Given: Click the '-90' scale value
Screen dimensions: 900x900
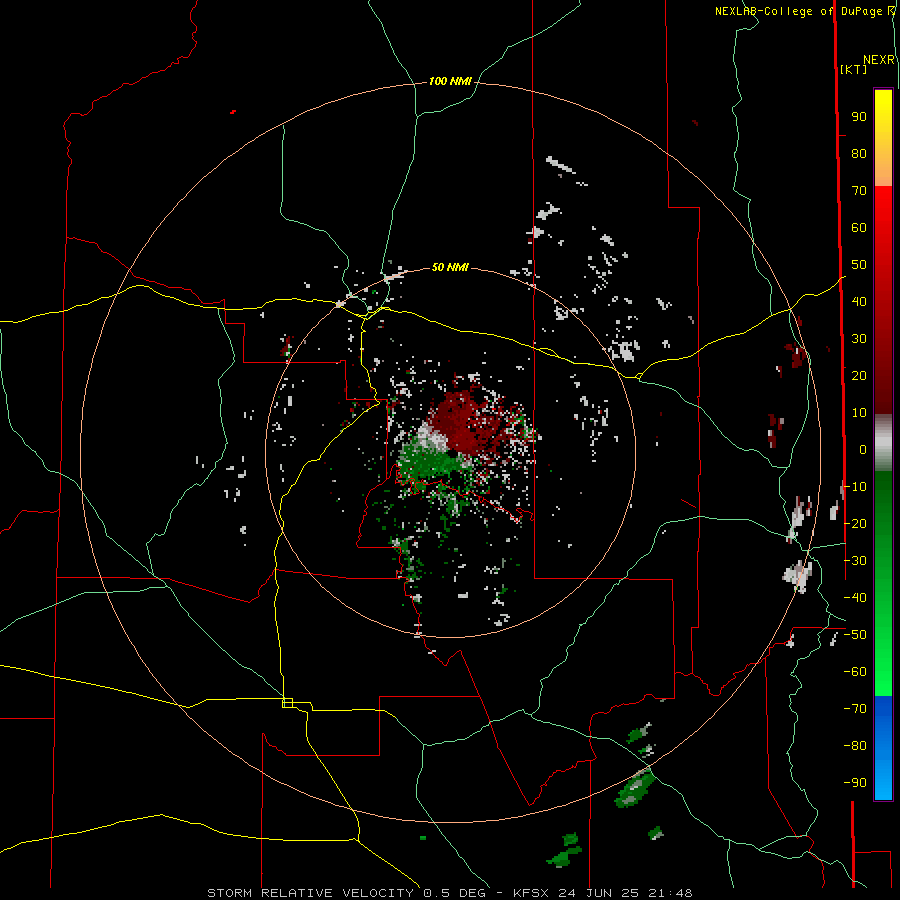Looking at the screenshot, I should tap(855, 783).
